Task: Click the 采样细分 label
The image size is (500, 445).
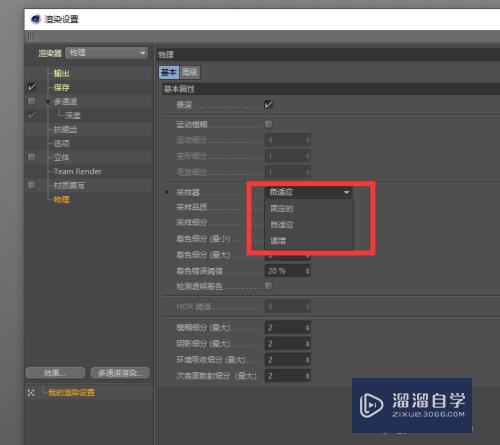Action: [x=192, y=223]
